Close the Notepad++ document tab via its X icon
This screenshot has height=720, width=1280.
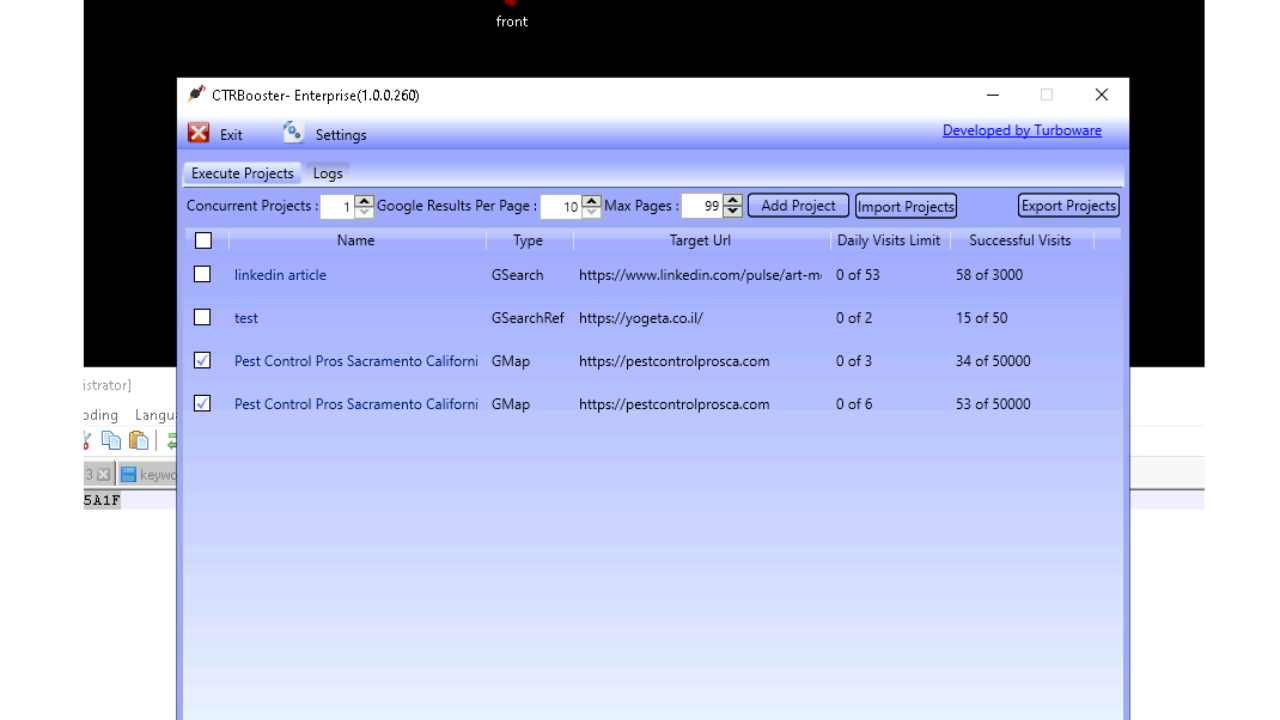pos(103,474)
